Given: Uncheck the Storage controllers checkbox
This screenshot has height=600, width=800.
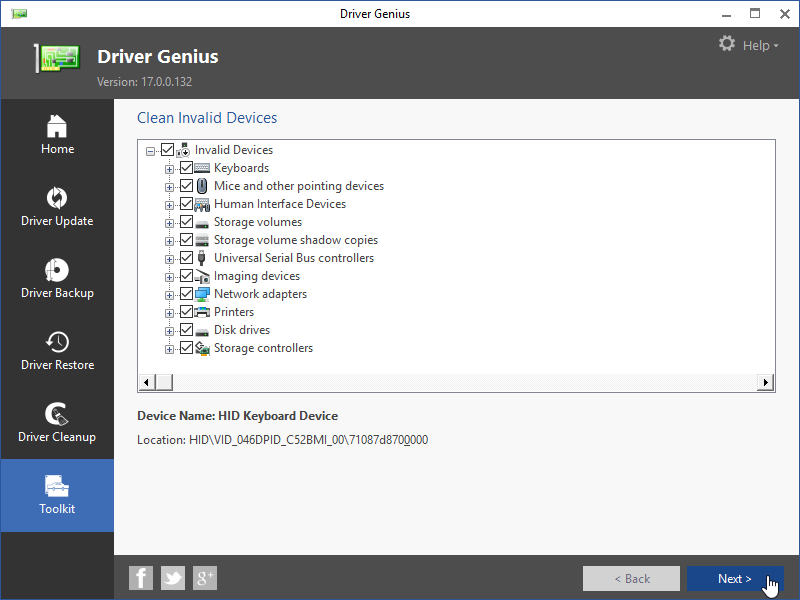Looking at the screenshot, I should click(186, 347).
